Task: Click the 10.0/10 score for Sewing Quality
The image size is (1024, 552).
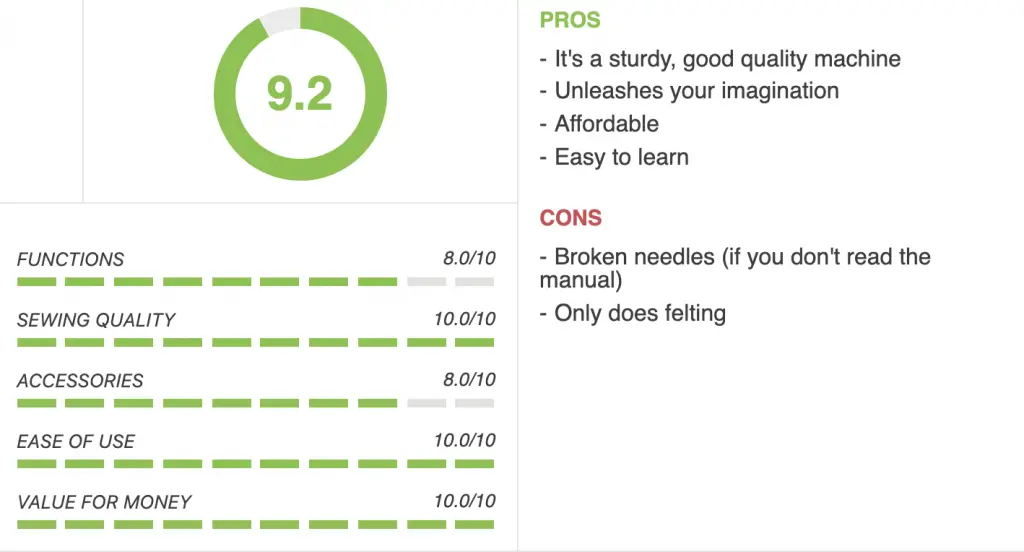Action: tap(464, 319)
